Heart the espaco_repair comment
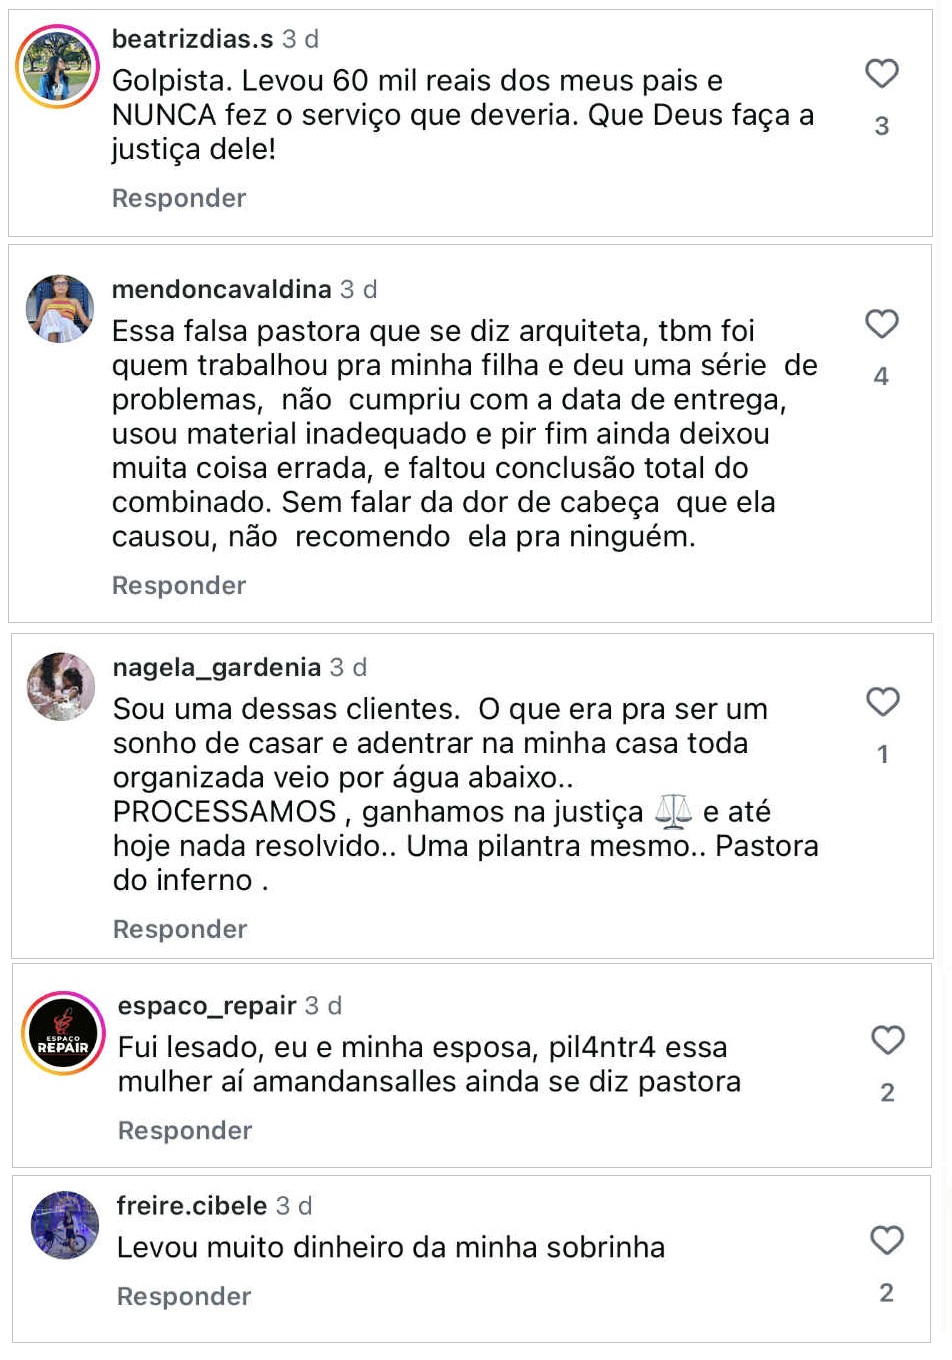 [x=888, y=1040]
